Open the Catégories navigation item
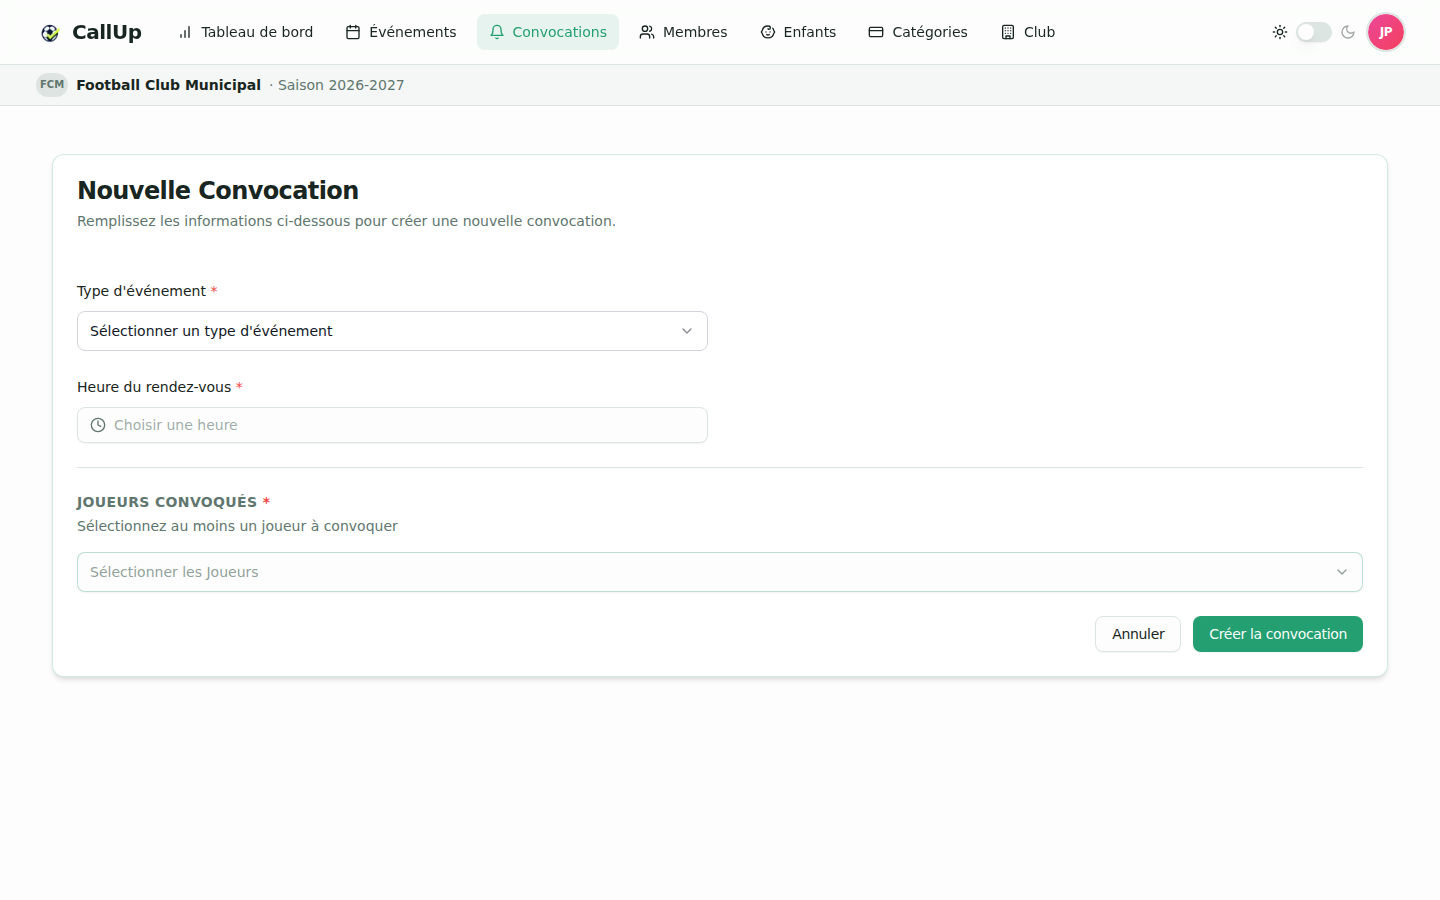The height and width of the screenshot is (900, 1440). tap(918, 32)
